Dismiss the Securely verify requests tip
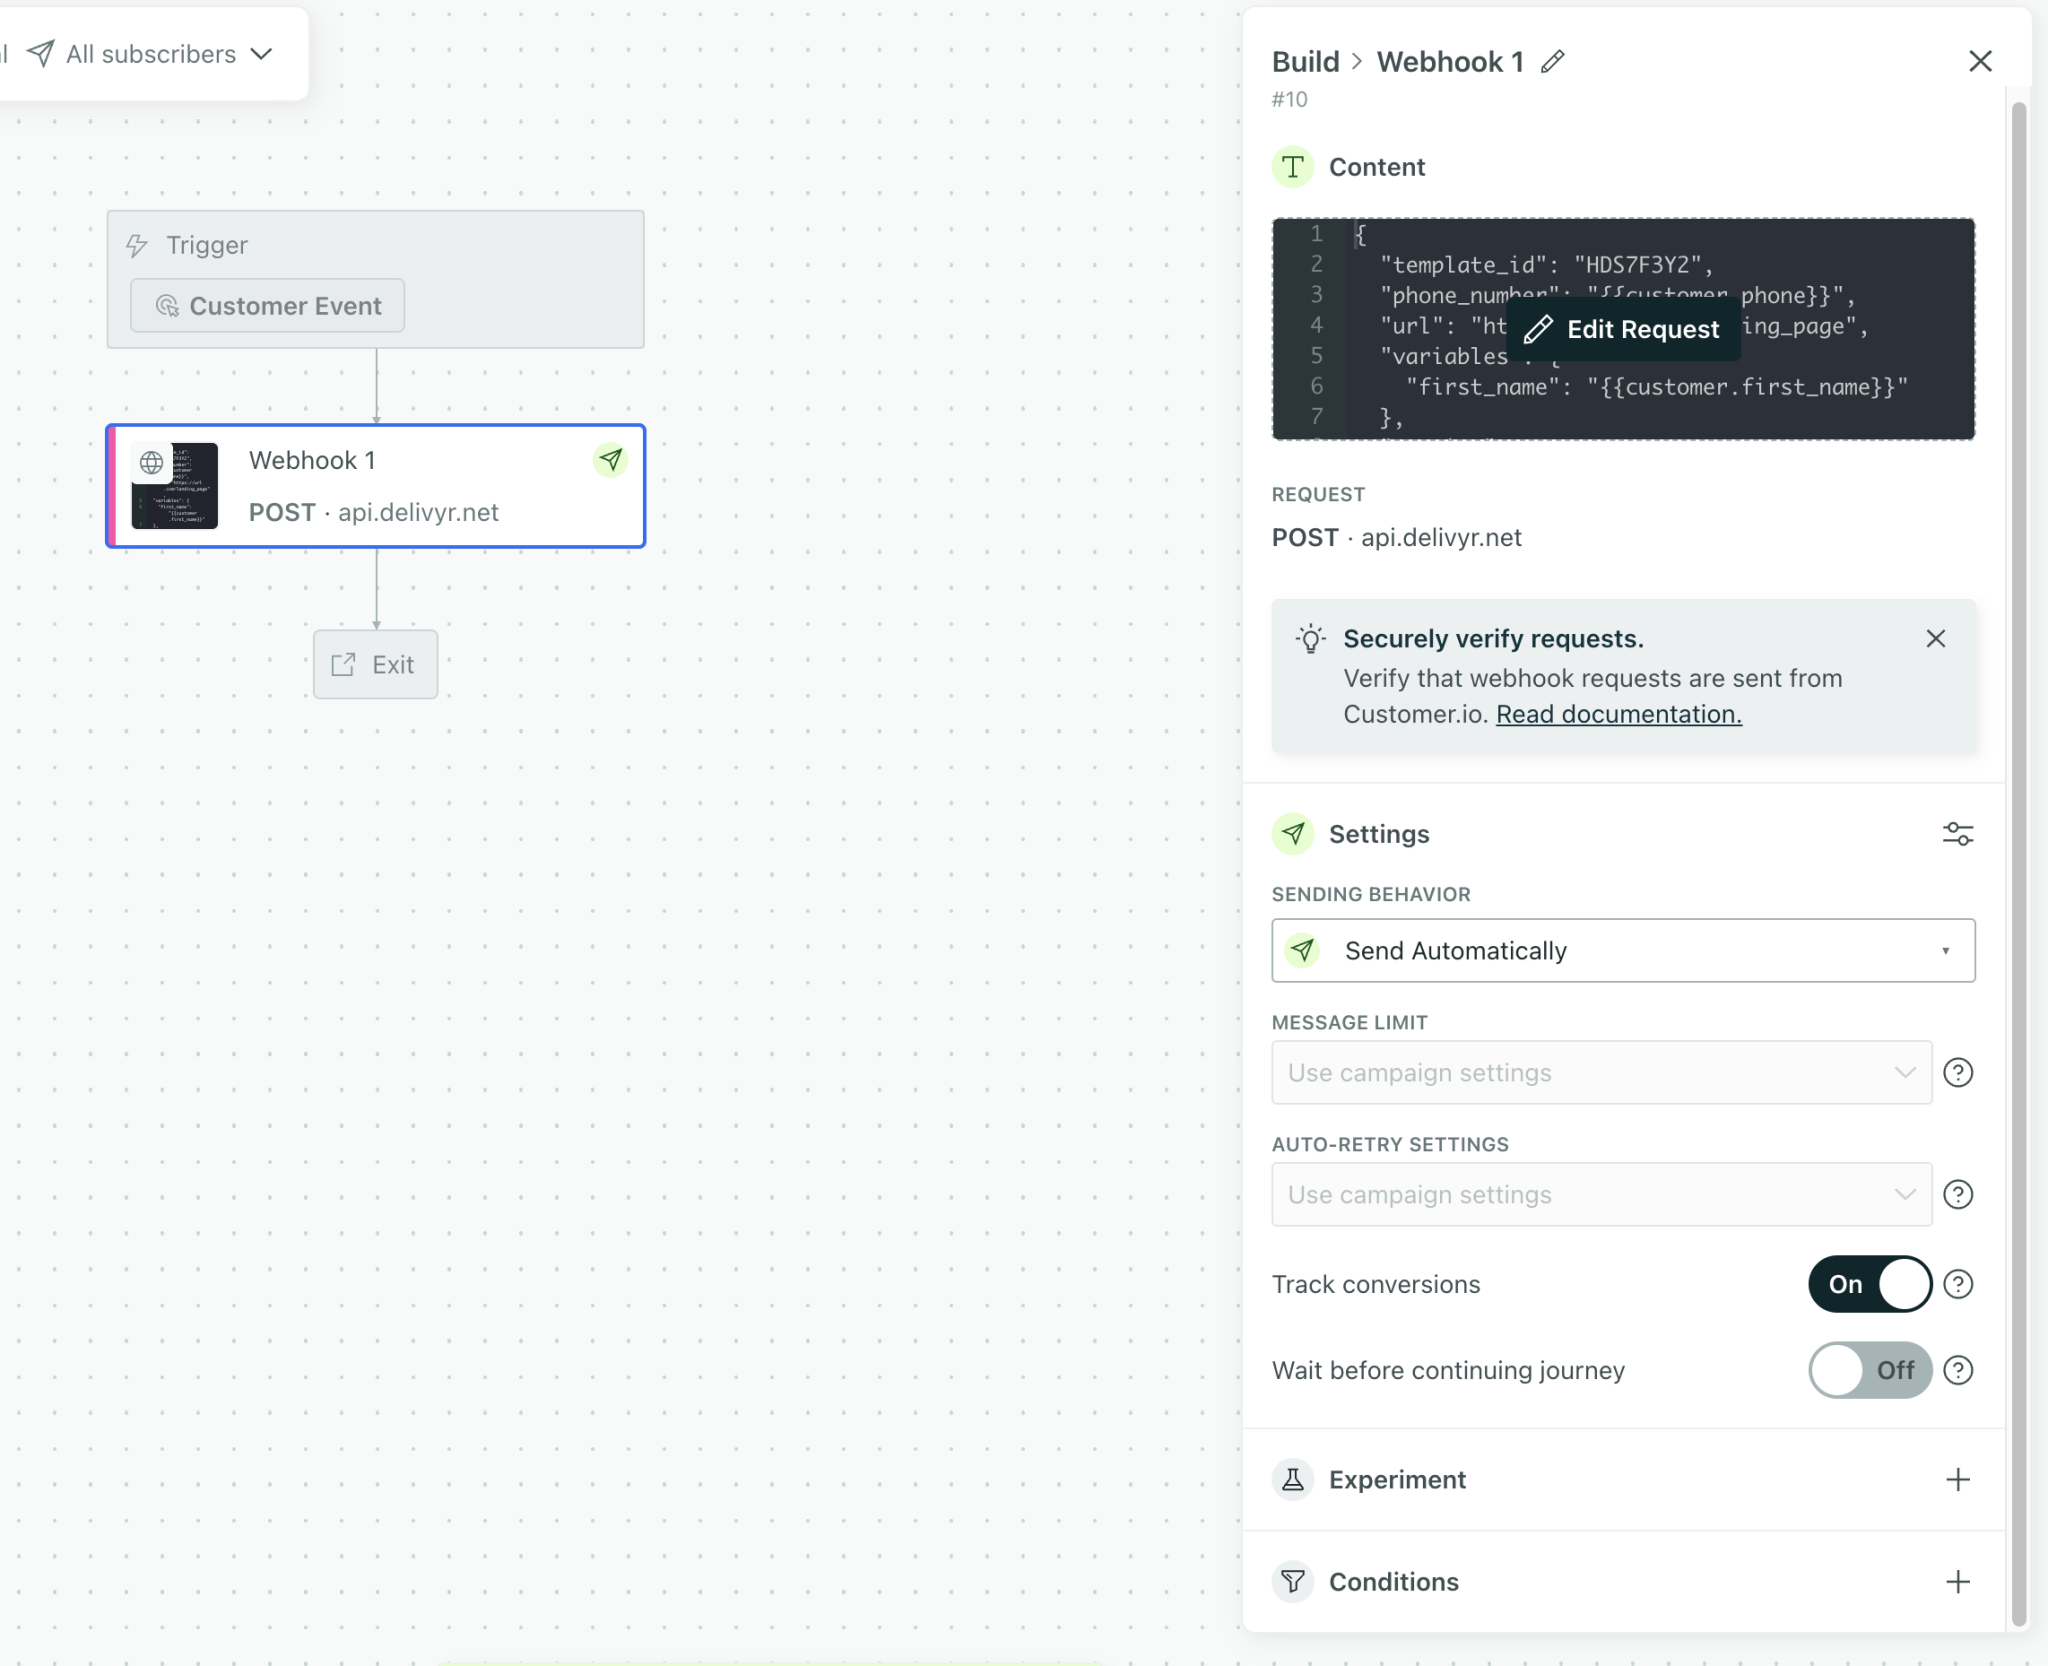This screenshot has height=1666, width=2048. point(1935,639)
